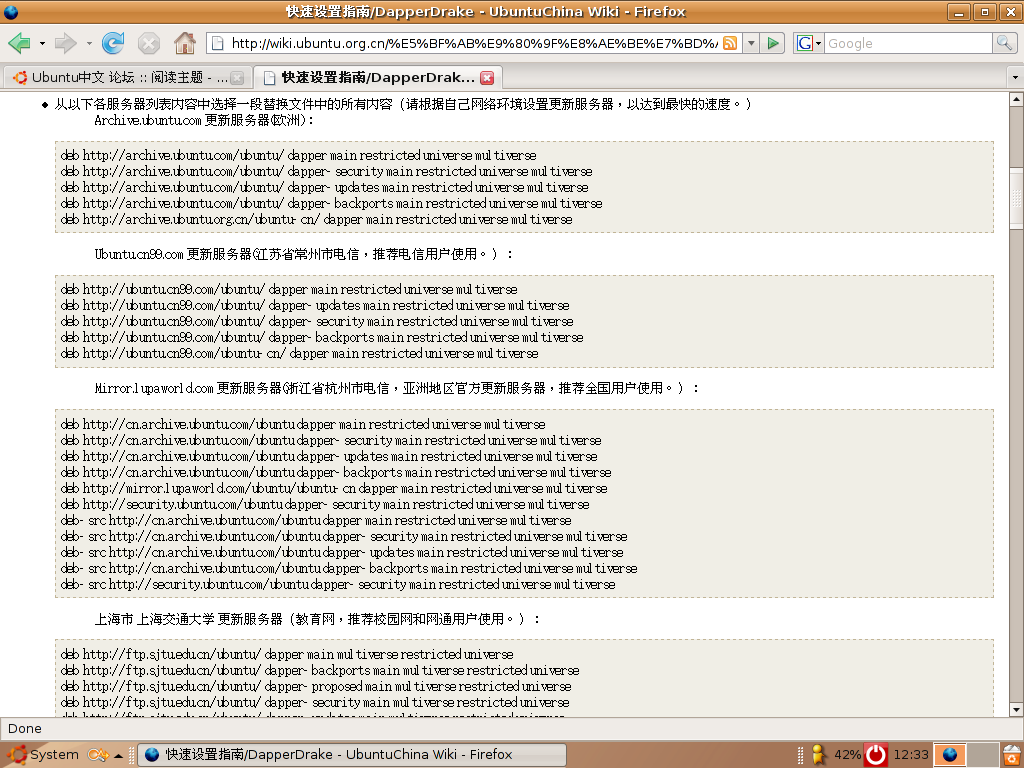Click the 'Ubuntu.cn99.com 更新服务器' heading
1024x768 pixels.
304,254
